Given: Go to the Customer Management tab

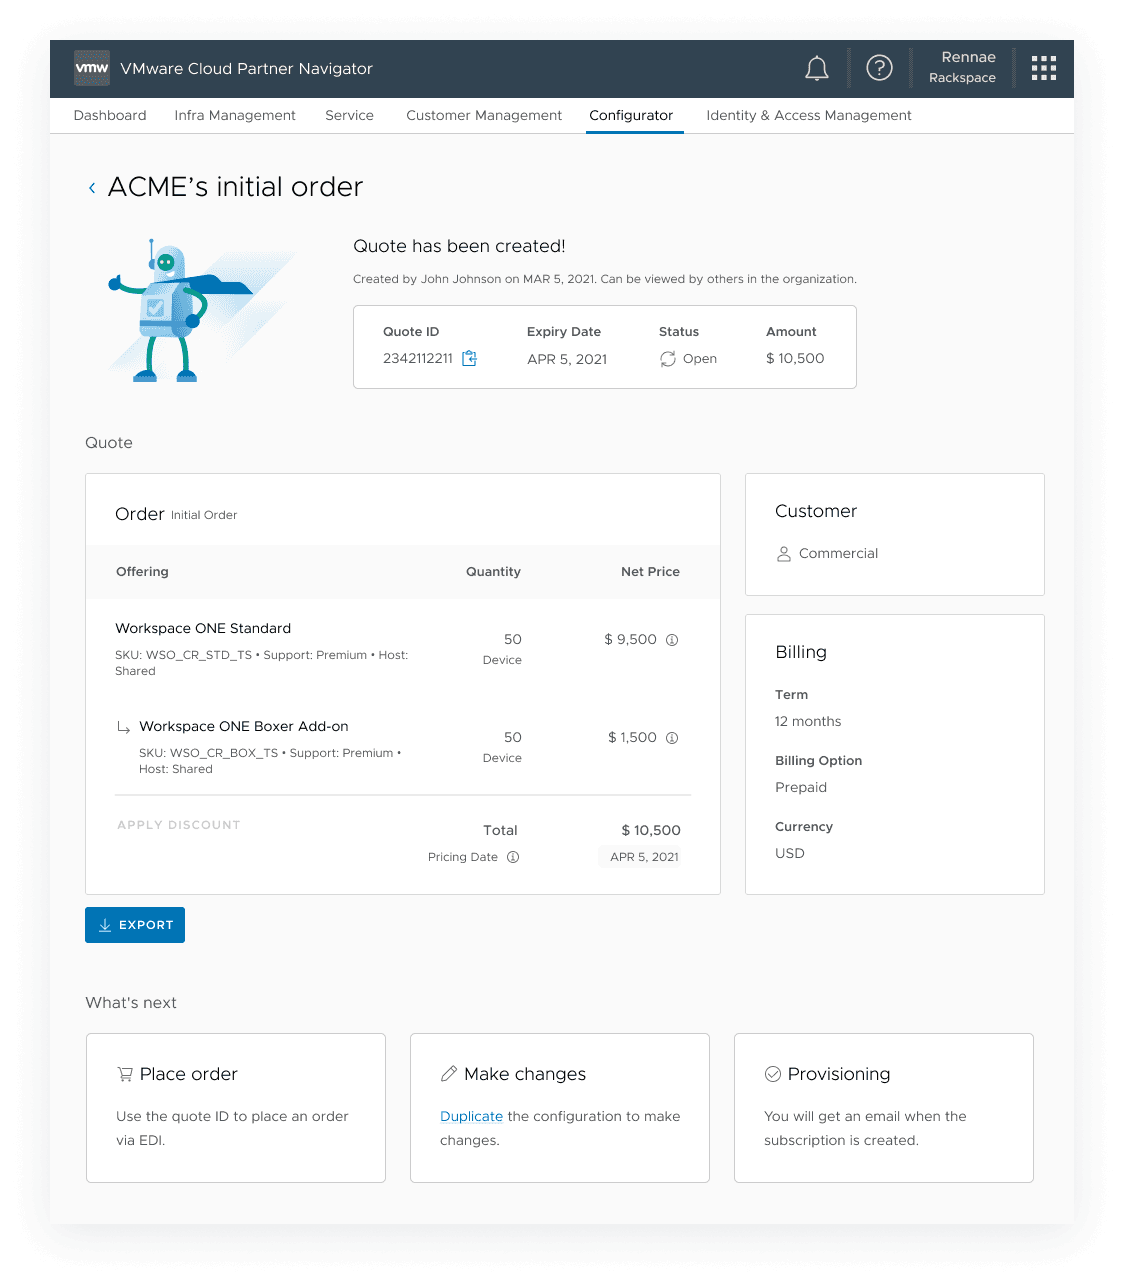Looking at the screenshot, I should tap(484, 115).
